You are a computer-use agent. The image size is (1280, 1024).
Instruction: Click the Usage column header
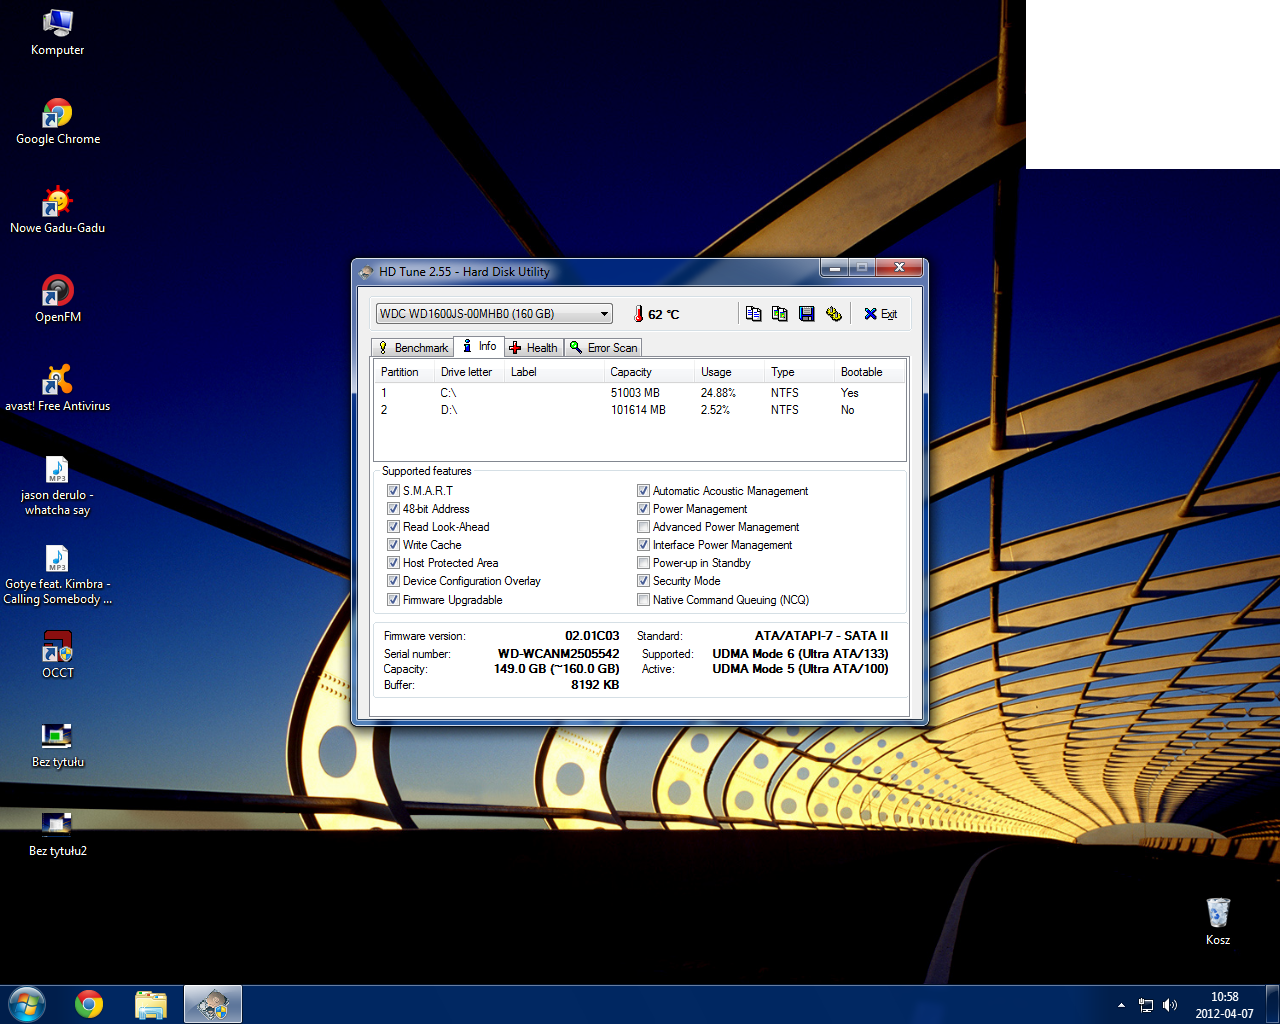click(x=730, y=372)
